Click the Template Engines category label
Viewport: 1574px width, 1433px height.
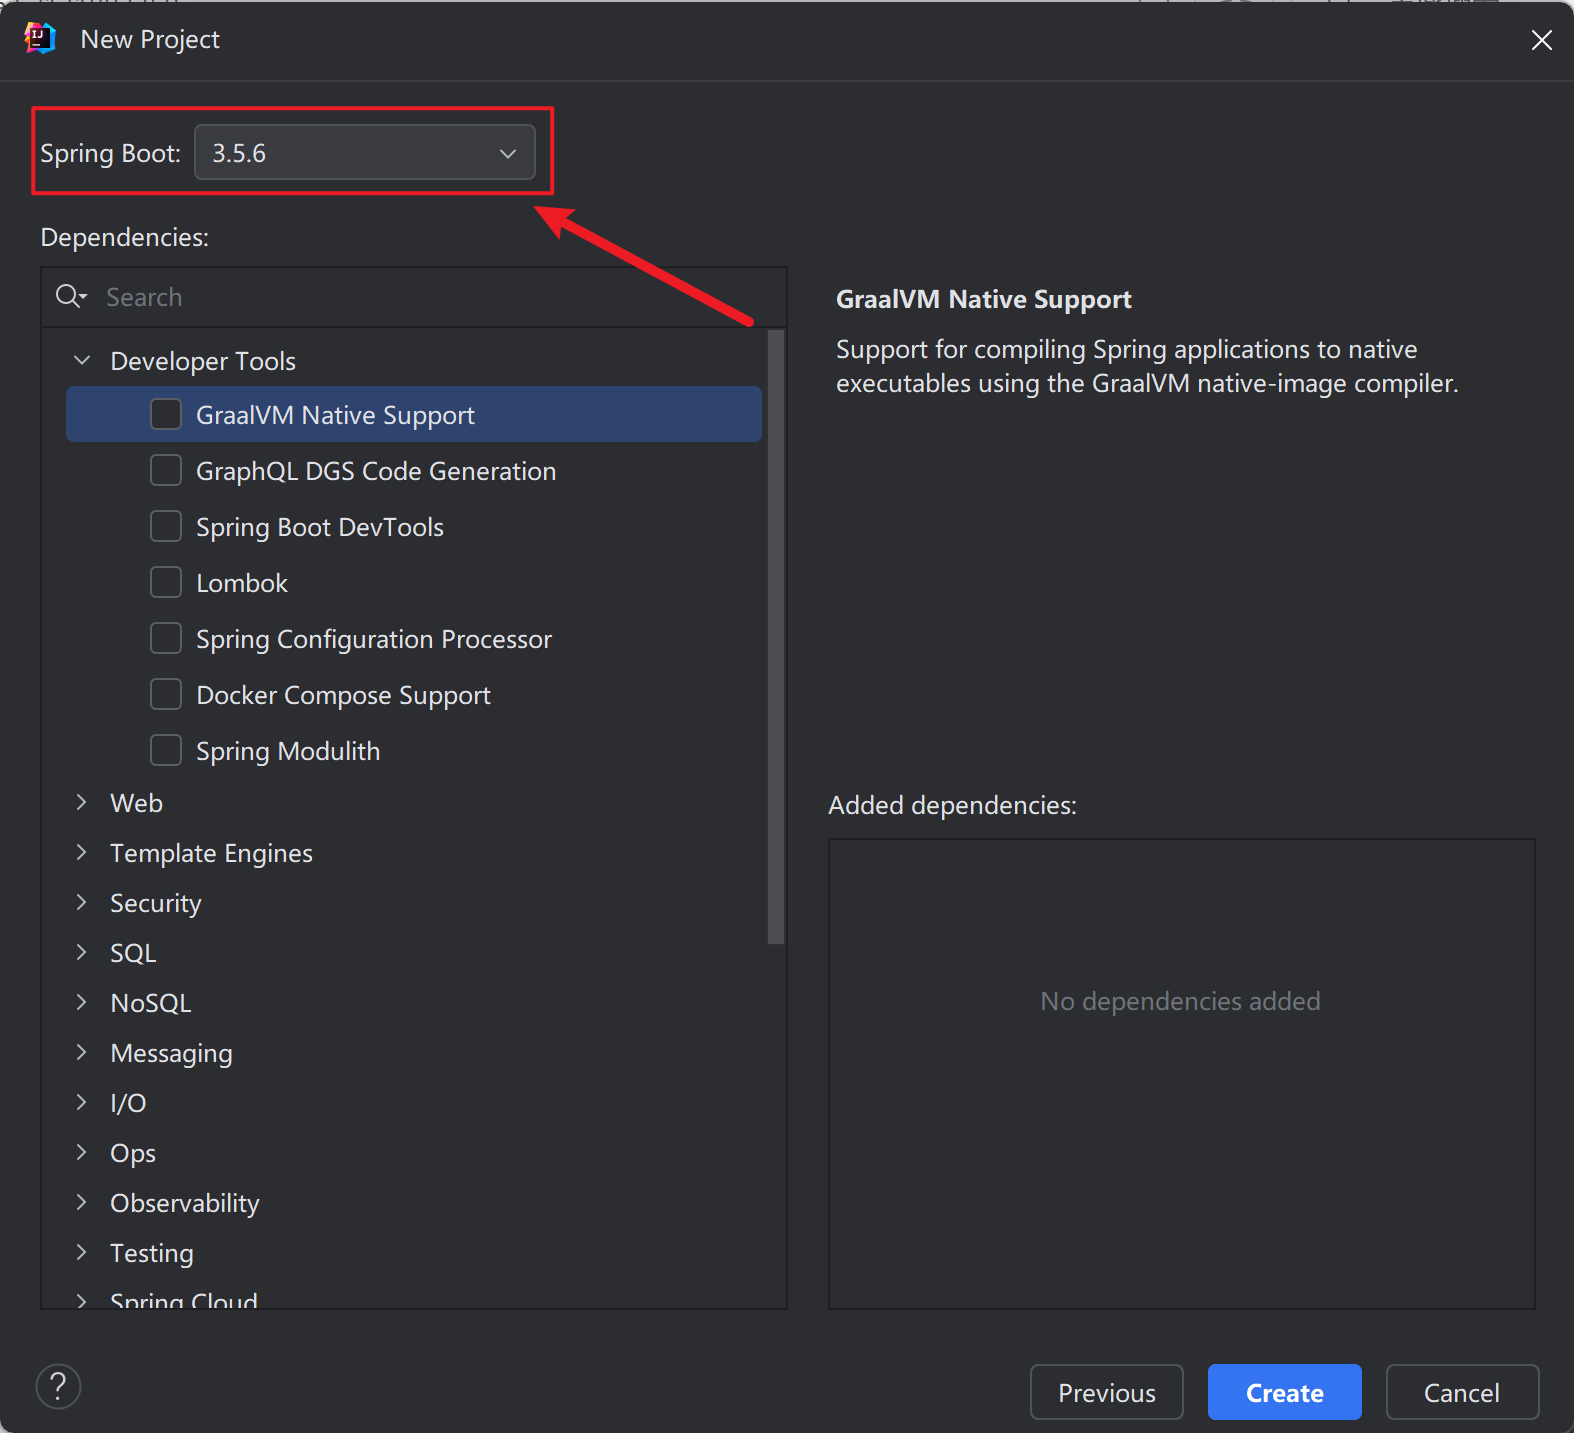[x=212, y=853]
